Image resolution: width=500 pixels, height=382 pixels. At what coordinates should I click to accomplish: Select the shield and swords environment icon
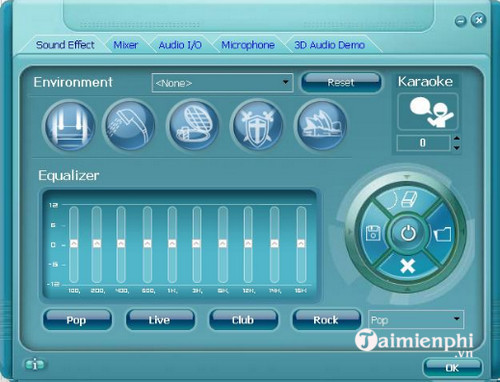click(257, 126)
